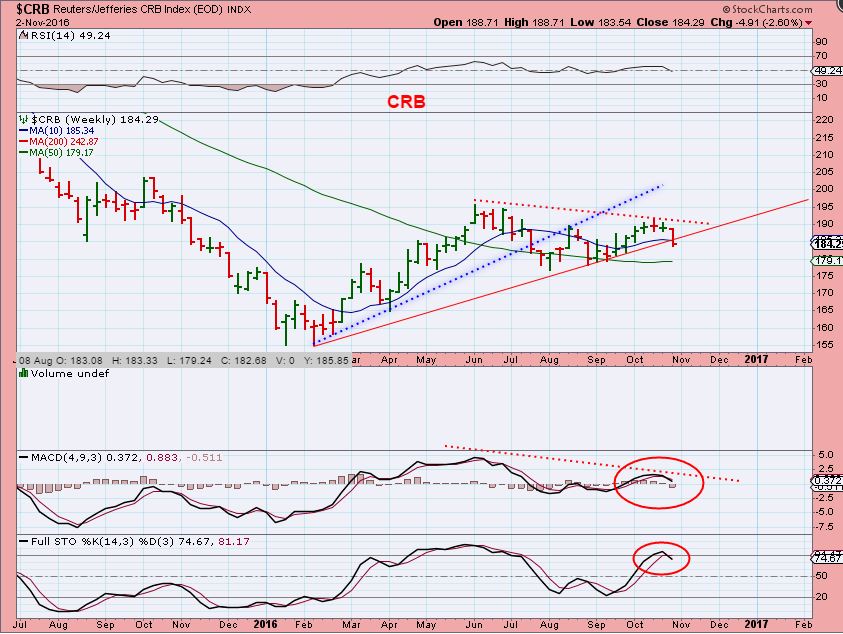
Task: Click the INDX exchange label
Action: pos(239,10)
